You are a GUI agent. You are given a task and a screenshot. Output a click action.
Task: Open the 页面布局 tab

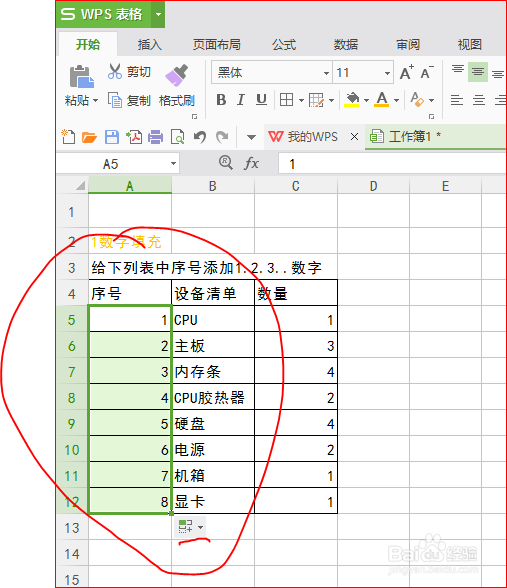[216, 45]
